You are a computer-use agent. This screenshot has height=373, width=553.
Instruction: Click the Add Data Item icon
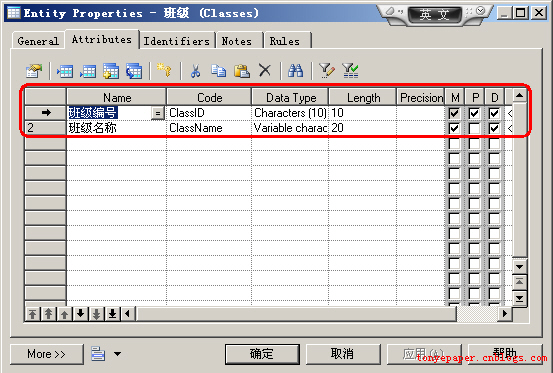tap(111, 71)
